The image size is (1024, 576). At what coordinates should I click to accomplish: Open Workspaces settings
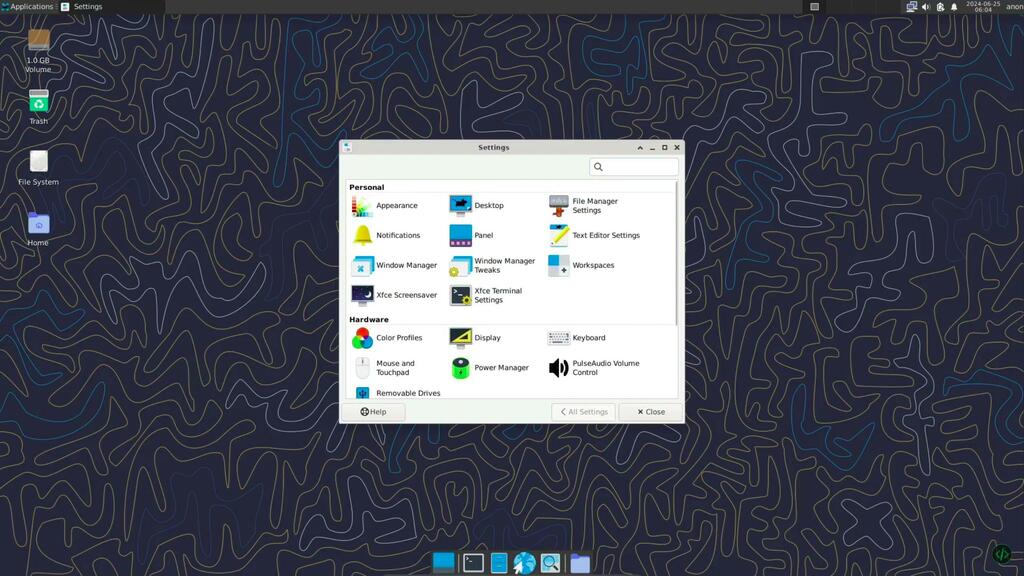[x=581, y=266]
